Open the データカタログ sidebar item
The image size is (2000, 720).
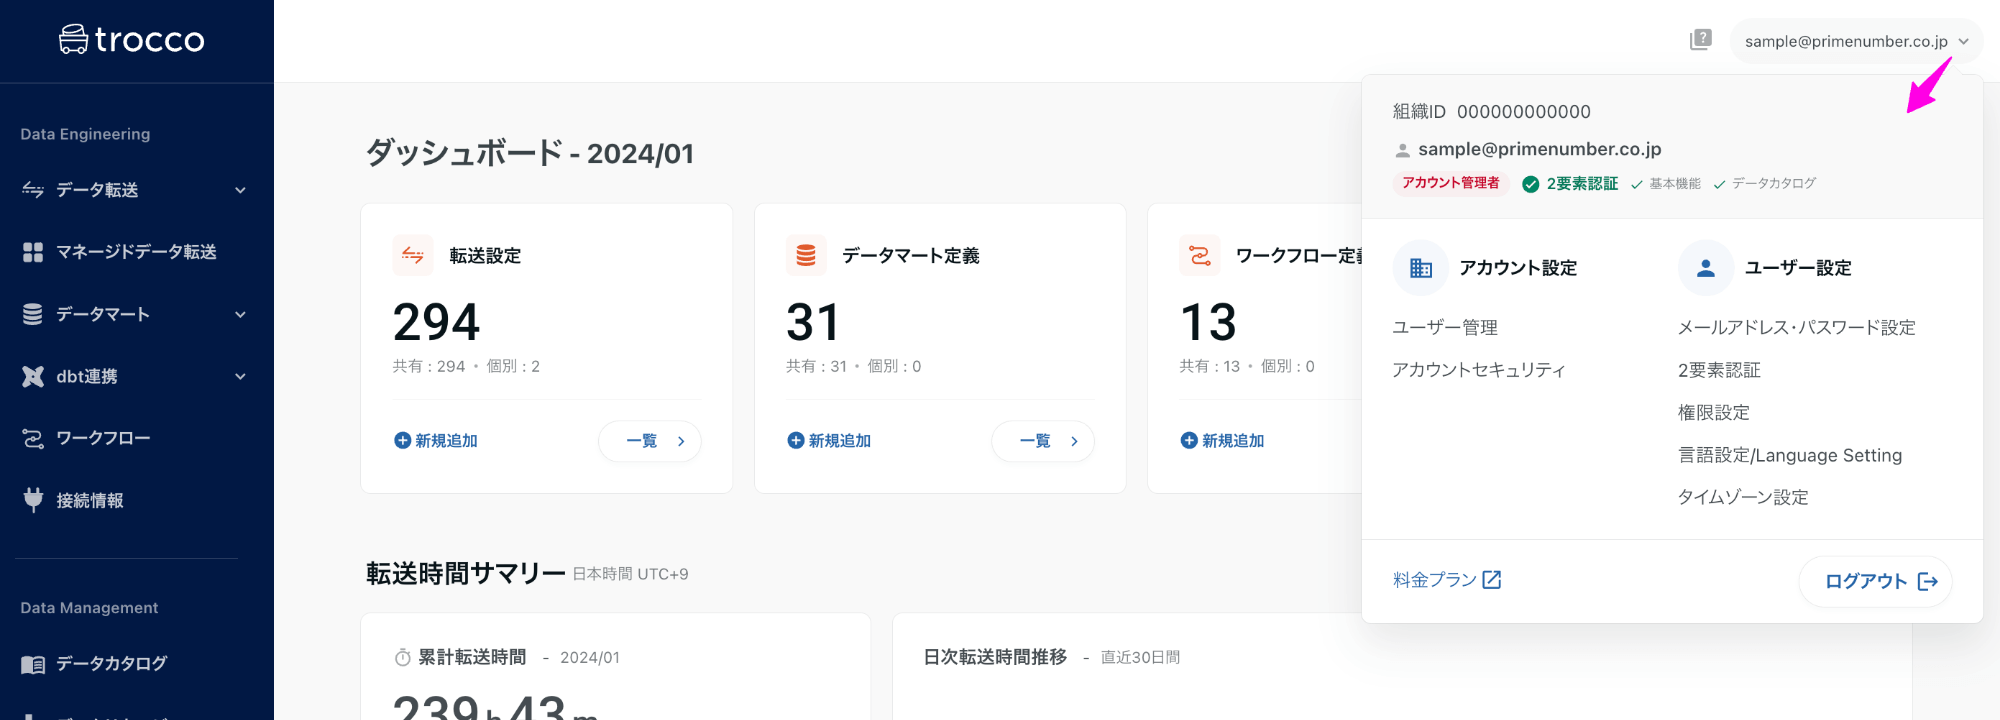pos(136,664)
